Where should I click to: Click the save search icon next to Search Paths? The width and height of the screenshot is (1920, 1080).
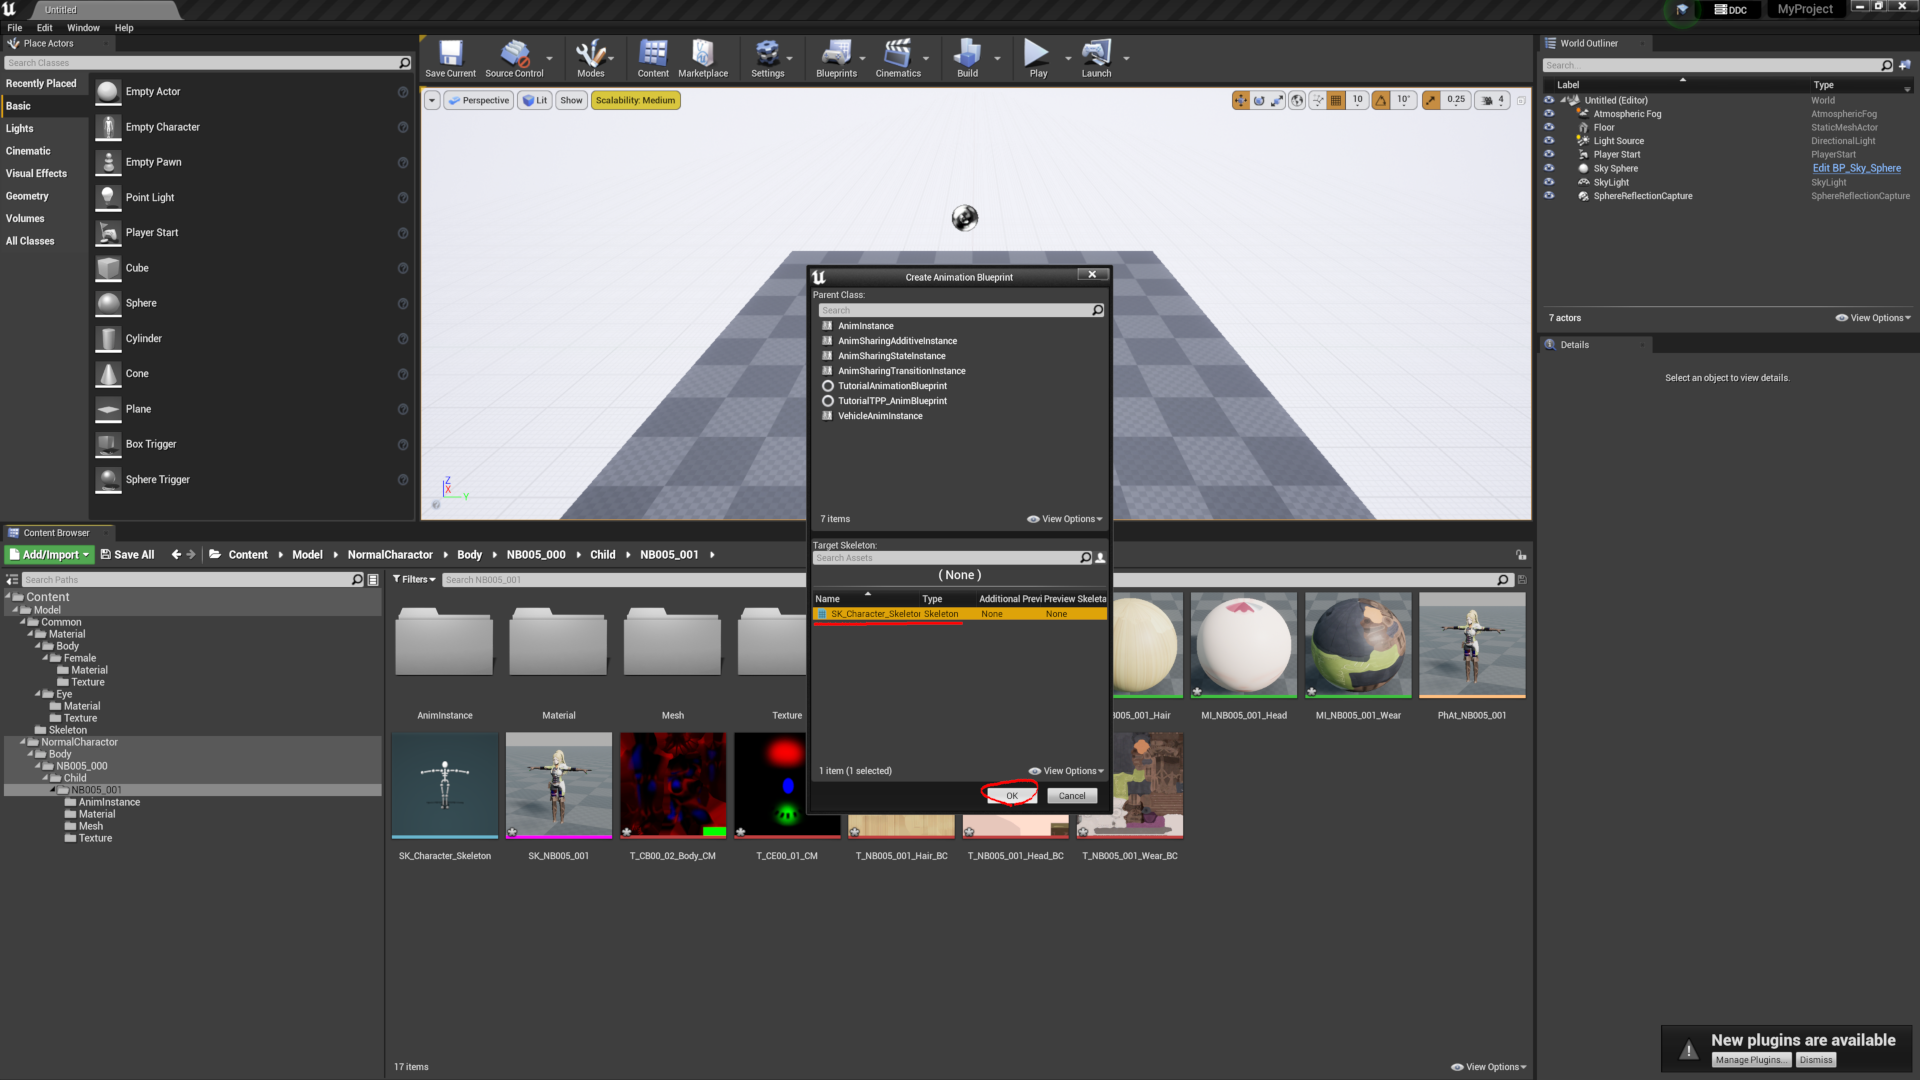click(x=373, y=580)
